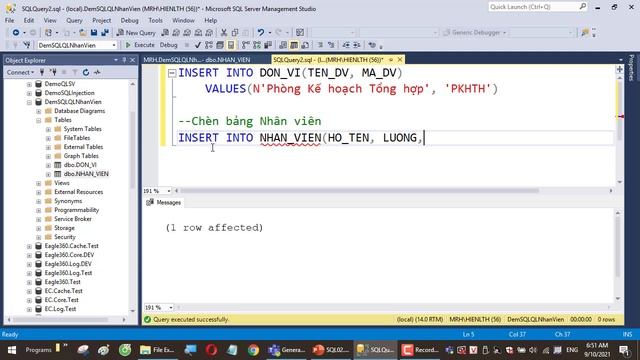This screenshot has height=360, width=640.
Task: Open Chrome from the taskbar
Action: (253, 350)
